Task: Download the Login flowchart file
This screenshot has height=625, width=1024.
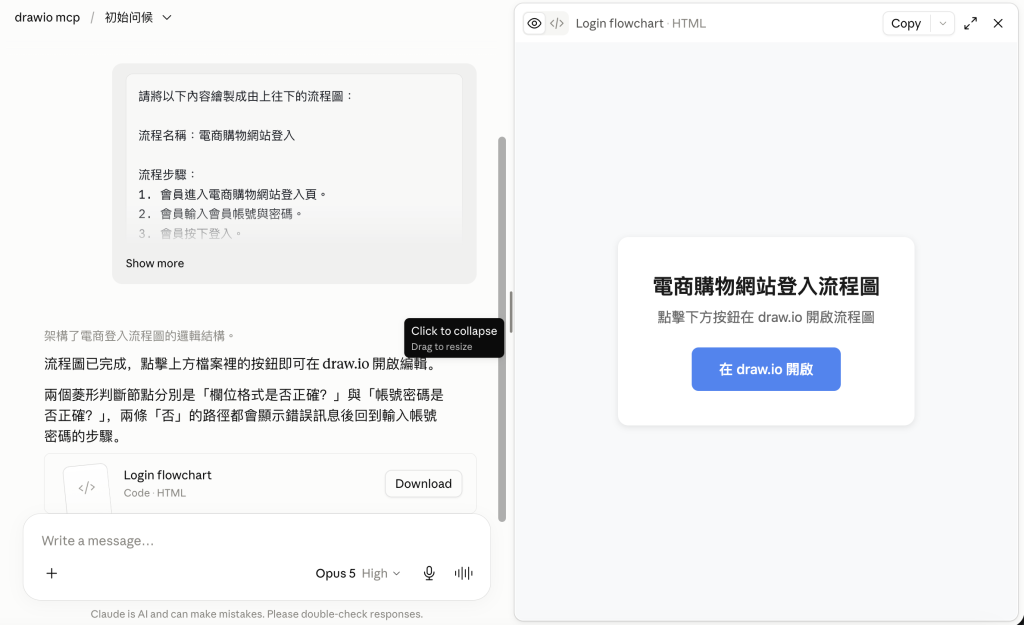Action: [423, 483]
